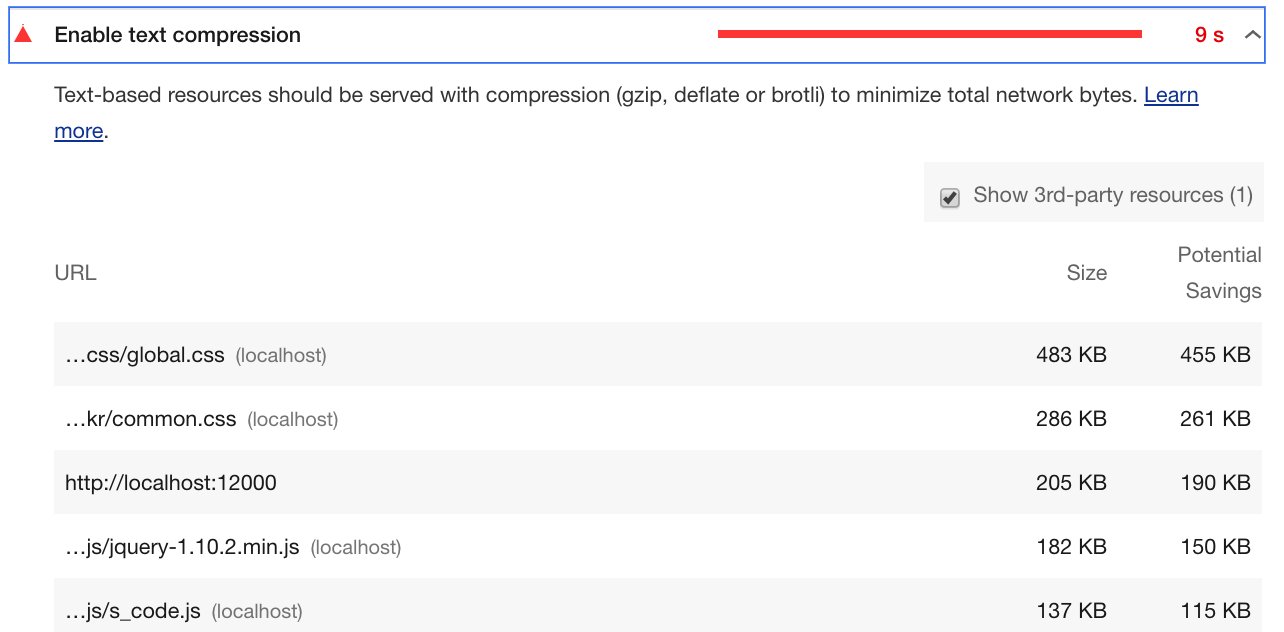Click the Size column header
The width and height of the screenshot is (1284, 632).
click(x=1086, y=273)
